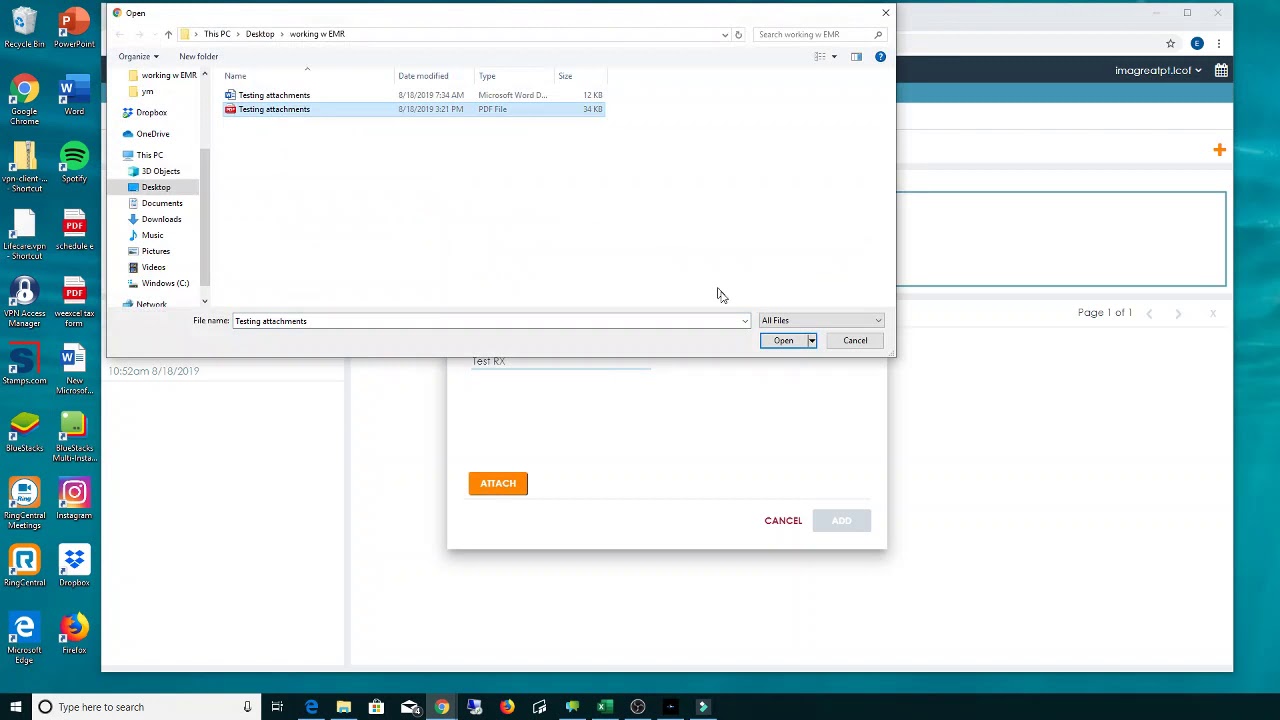The width and height of the screenshot is (1280, 720).
Task: Open Microsoft Edge from the taskbar
Action: (x=311, y=707)
